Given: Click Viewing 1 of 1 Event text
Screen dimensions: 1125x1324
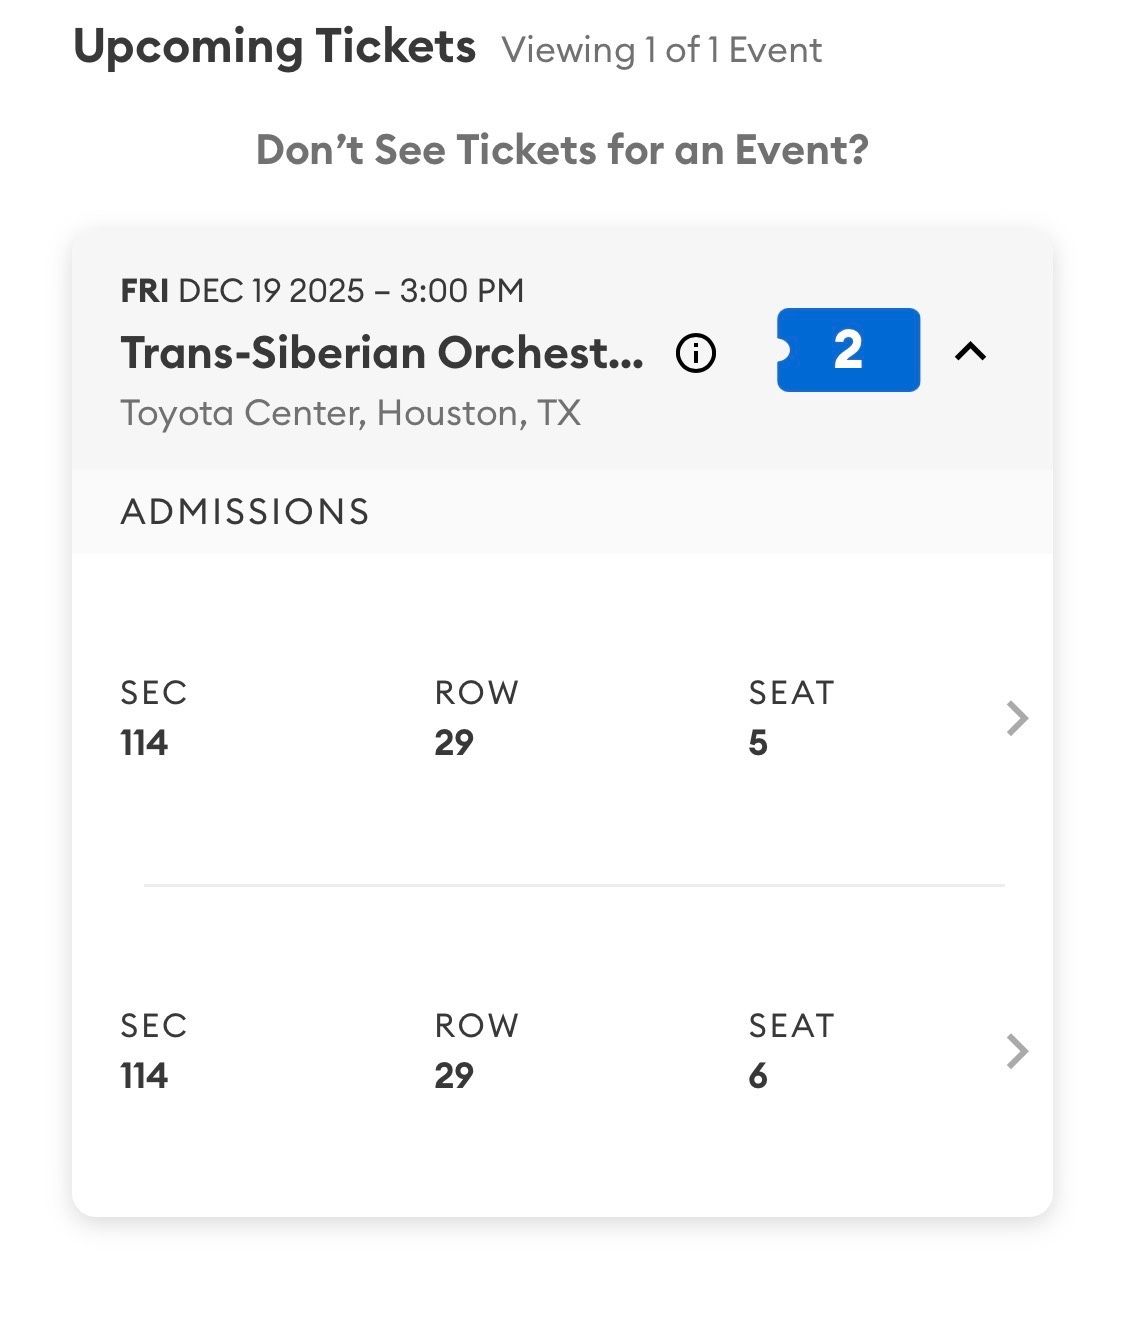Looking at the screenshot, I should (663, 49).
